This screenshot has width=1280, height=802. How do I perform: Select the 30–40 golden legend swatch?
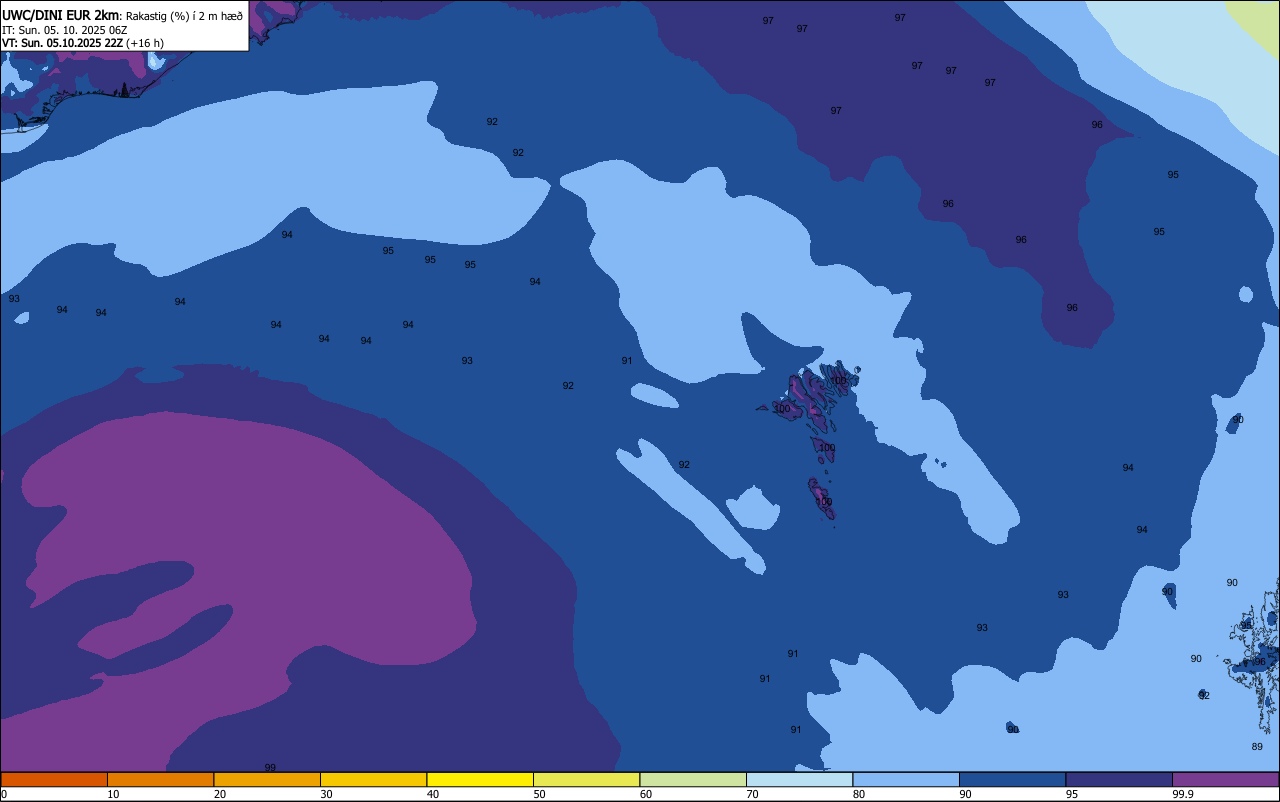[x=373, y=779]
